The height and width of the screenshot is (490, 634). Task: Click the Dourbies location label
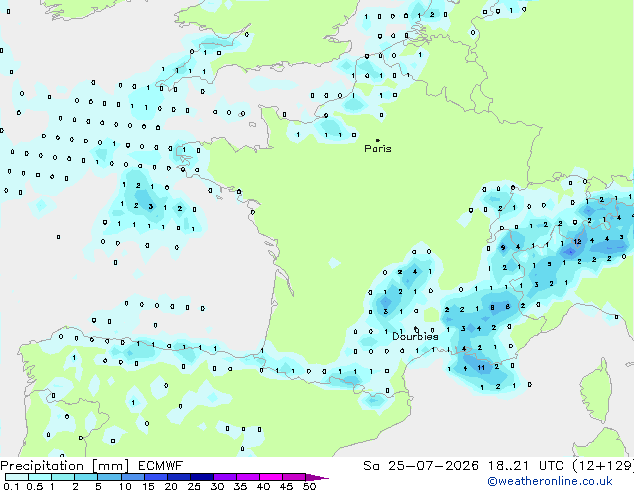415,336
